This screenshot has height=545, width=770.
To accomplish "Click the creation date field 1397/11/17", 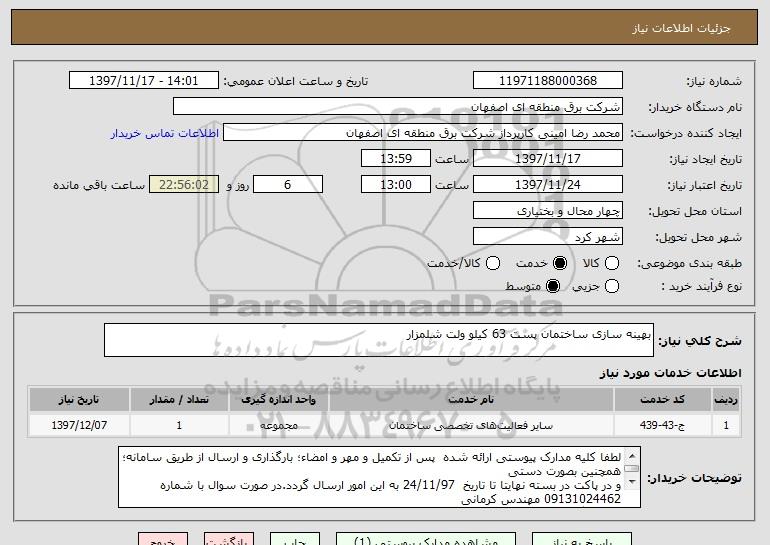I will pos(548,159).
